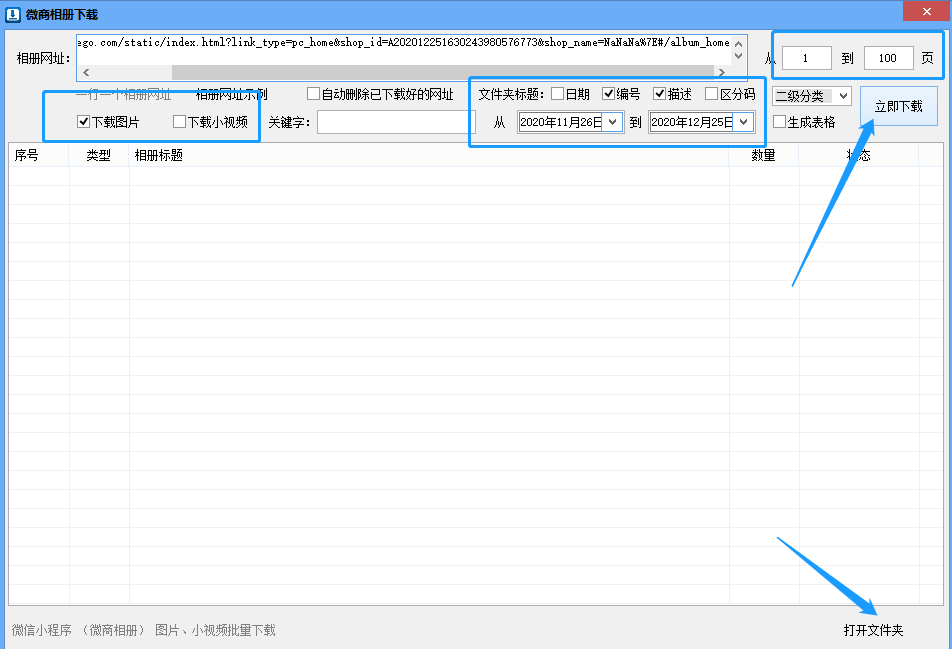Click the 相册网址示例 link

tap(232, 94)
